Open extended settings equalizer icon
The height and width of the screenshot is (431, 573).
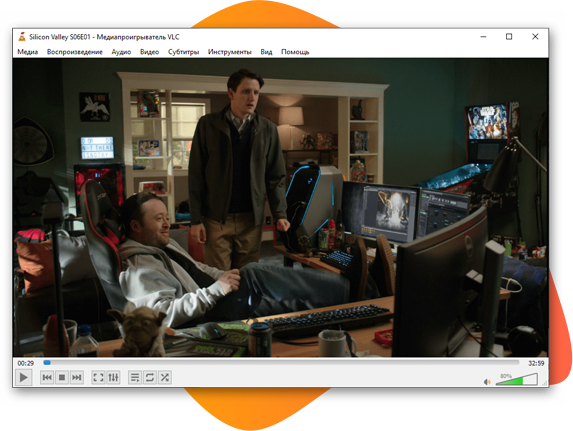click(113, 377)
